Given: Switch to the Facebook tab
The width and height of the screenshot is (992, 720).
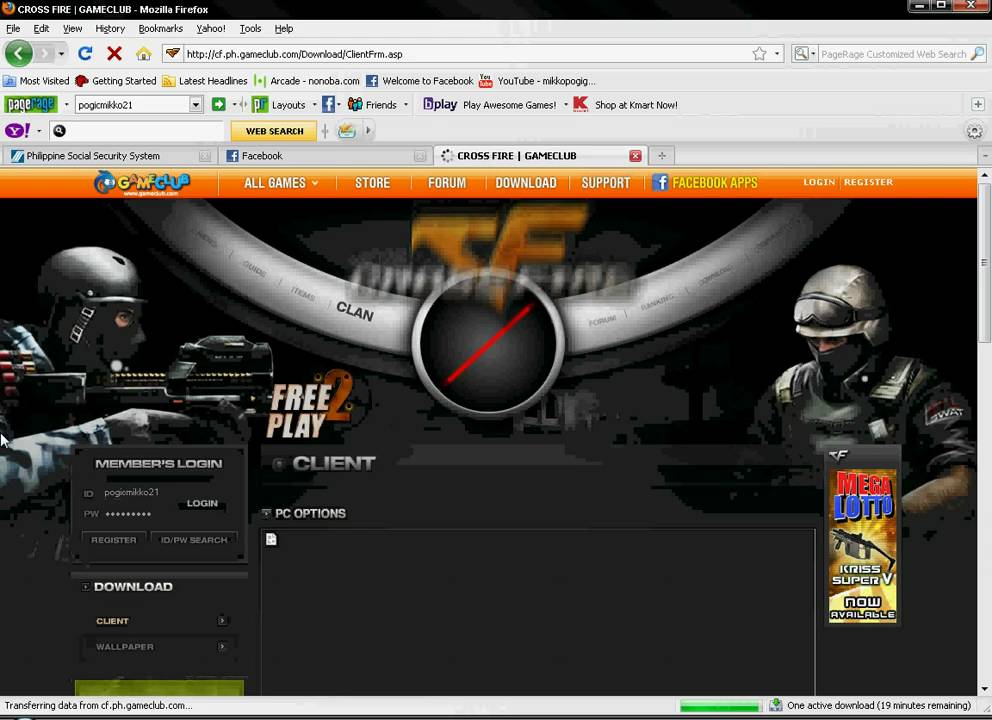Looking at the screenshot, I should click(325, 156).
